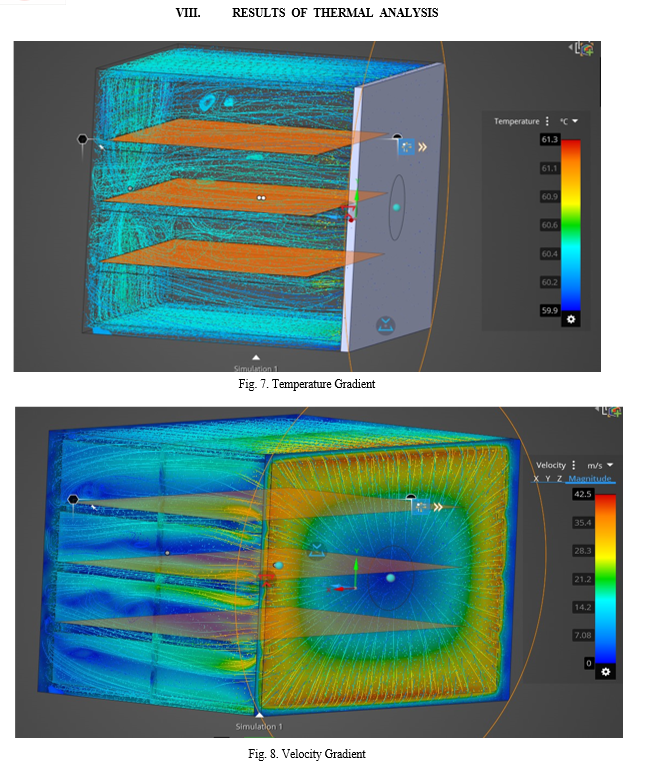The image size is (655, 770).
Task: Switch to the X velocity component tab
Action: pos(536,478)
